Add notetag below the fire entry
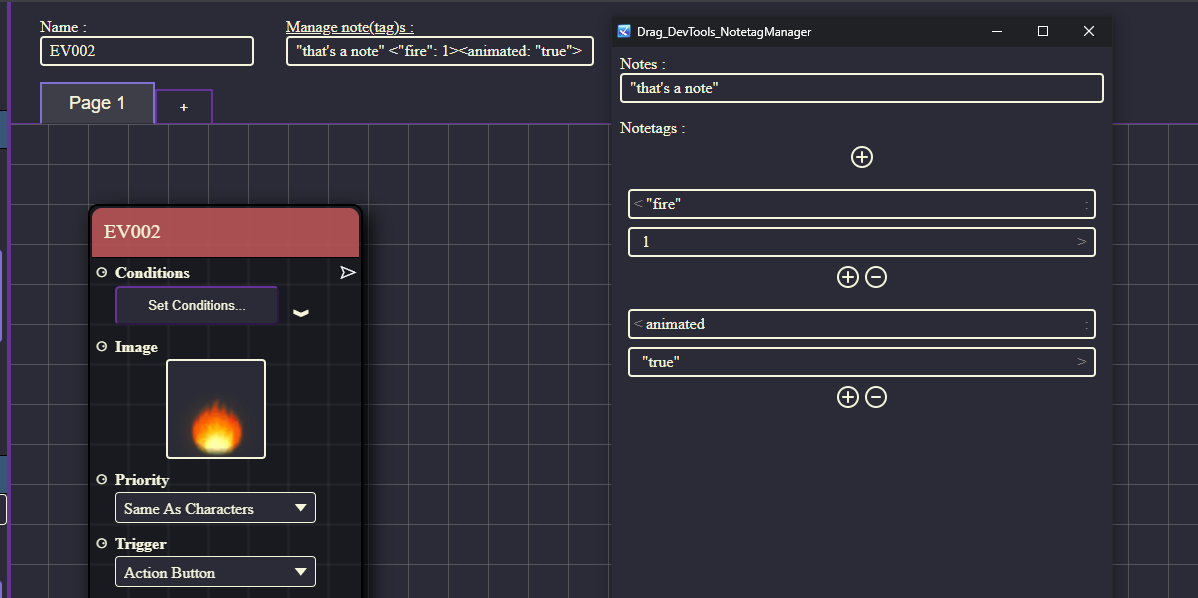This screenshot has height=598, width=1198. 848,276
